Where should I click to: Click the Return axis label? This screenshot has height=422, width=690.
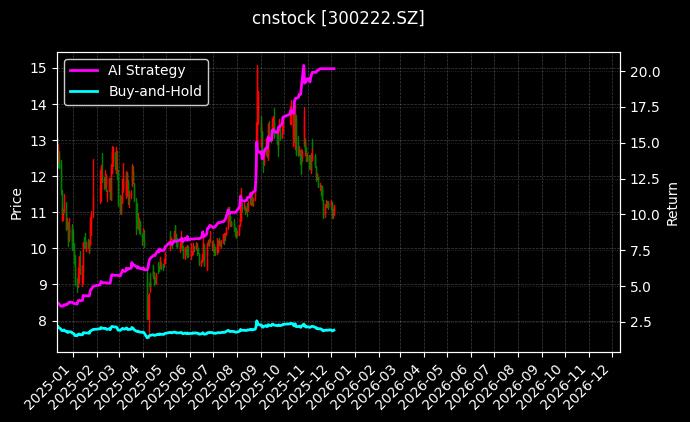point(672,202)
